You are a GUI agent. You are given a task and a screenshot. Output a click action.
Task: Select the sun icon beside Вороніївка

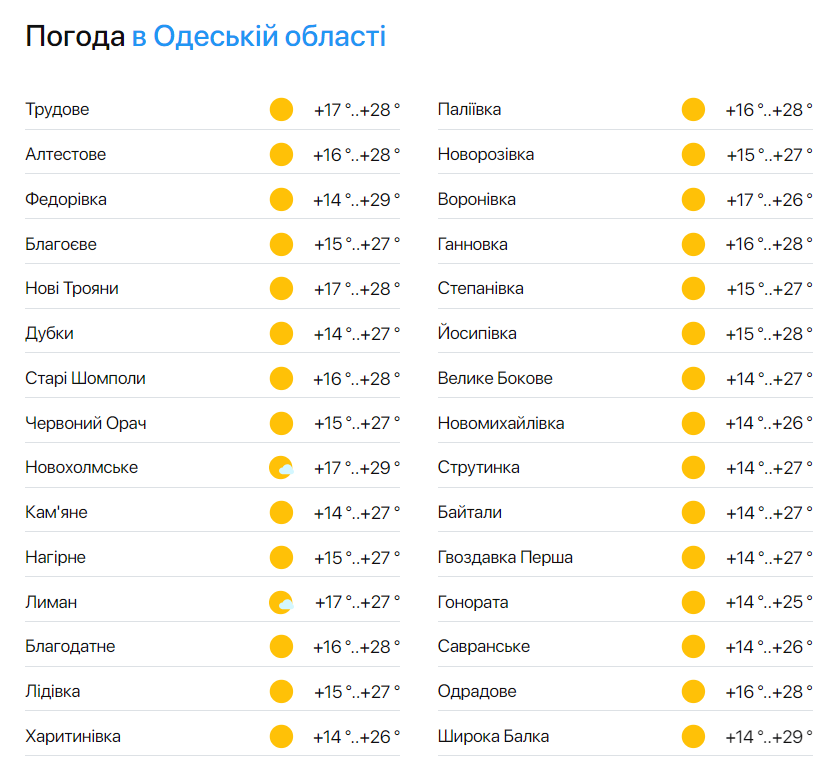[x=693, y=199]
